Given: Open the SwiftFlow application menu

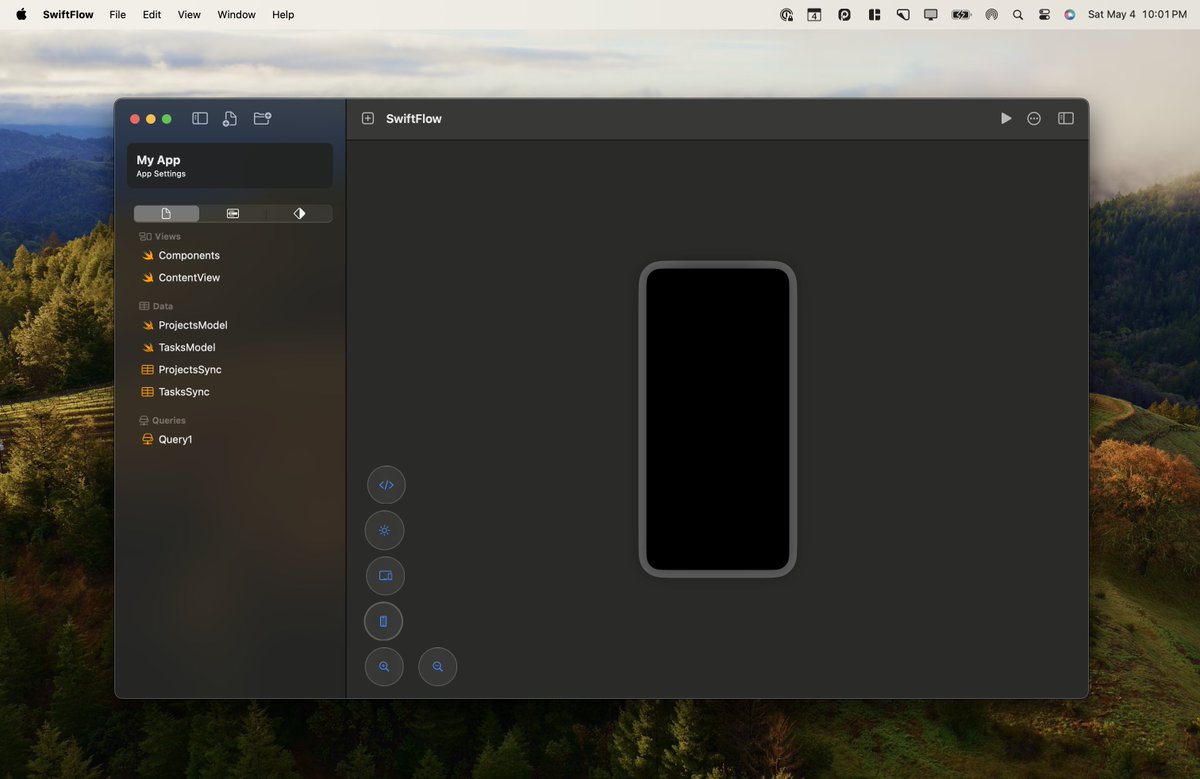Looking at the screenshot, I should pos(68,15).
